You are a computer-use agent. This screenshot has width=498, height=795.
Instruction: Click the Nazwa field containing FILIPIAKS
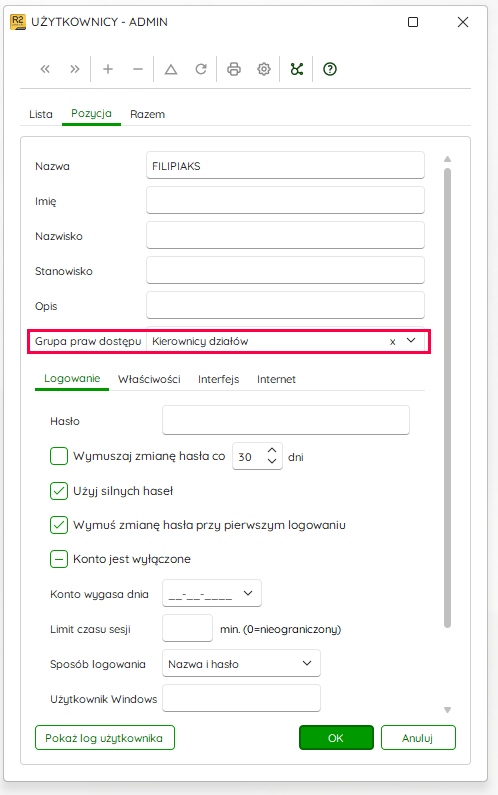tap(286, 165)
